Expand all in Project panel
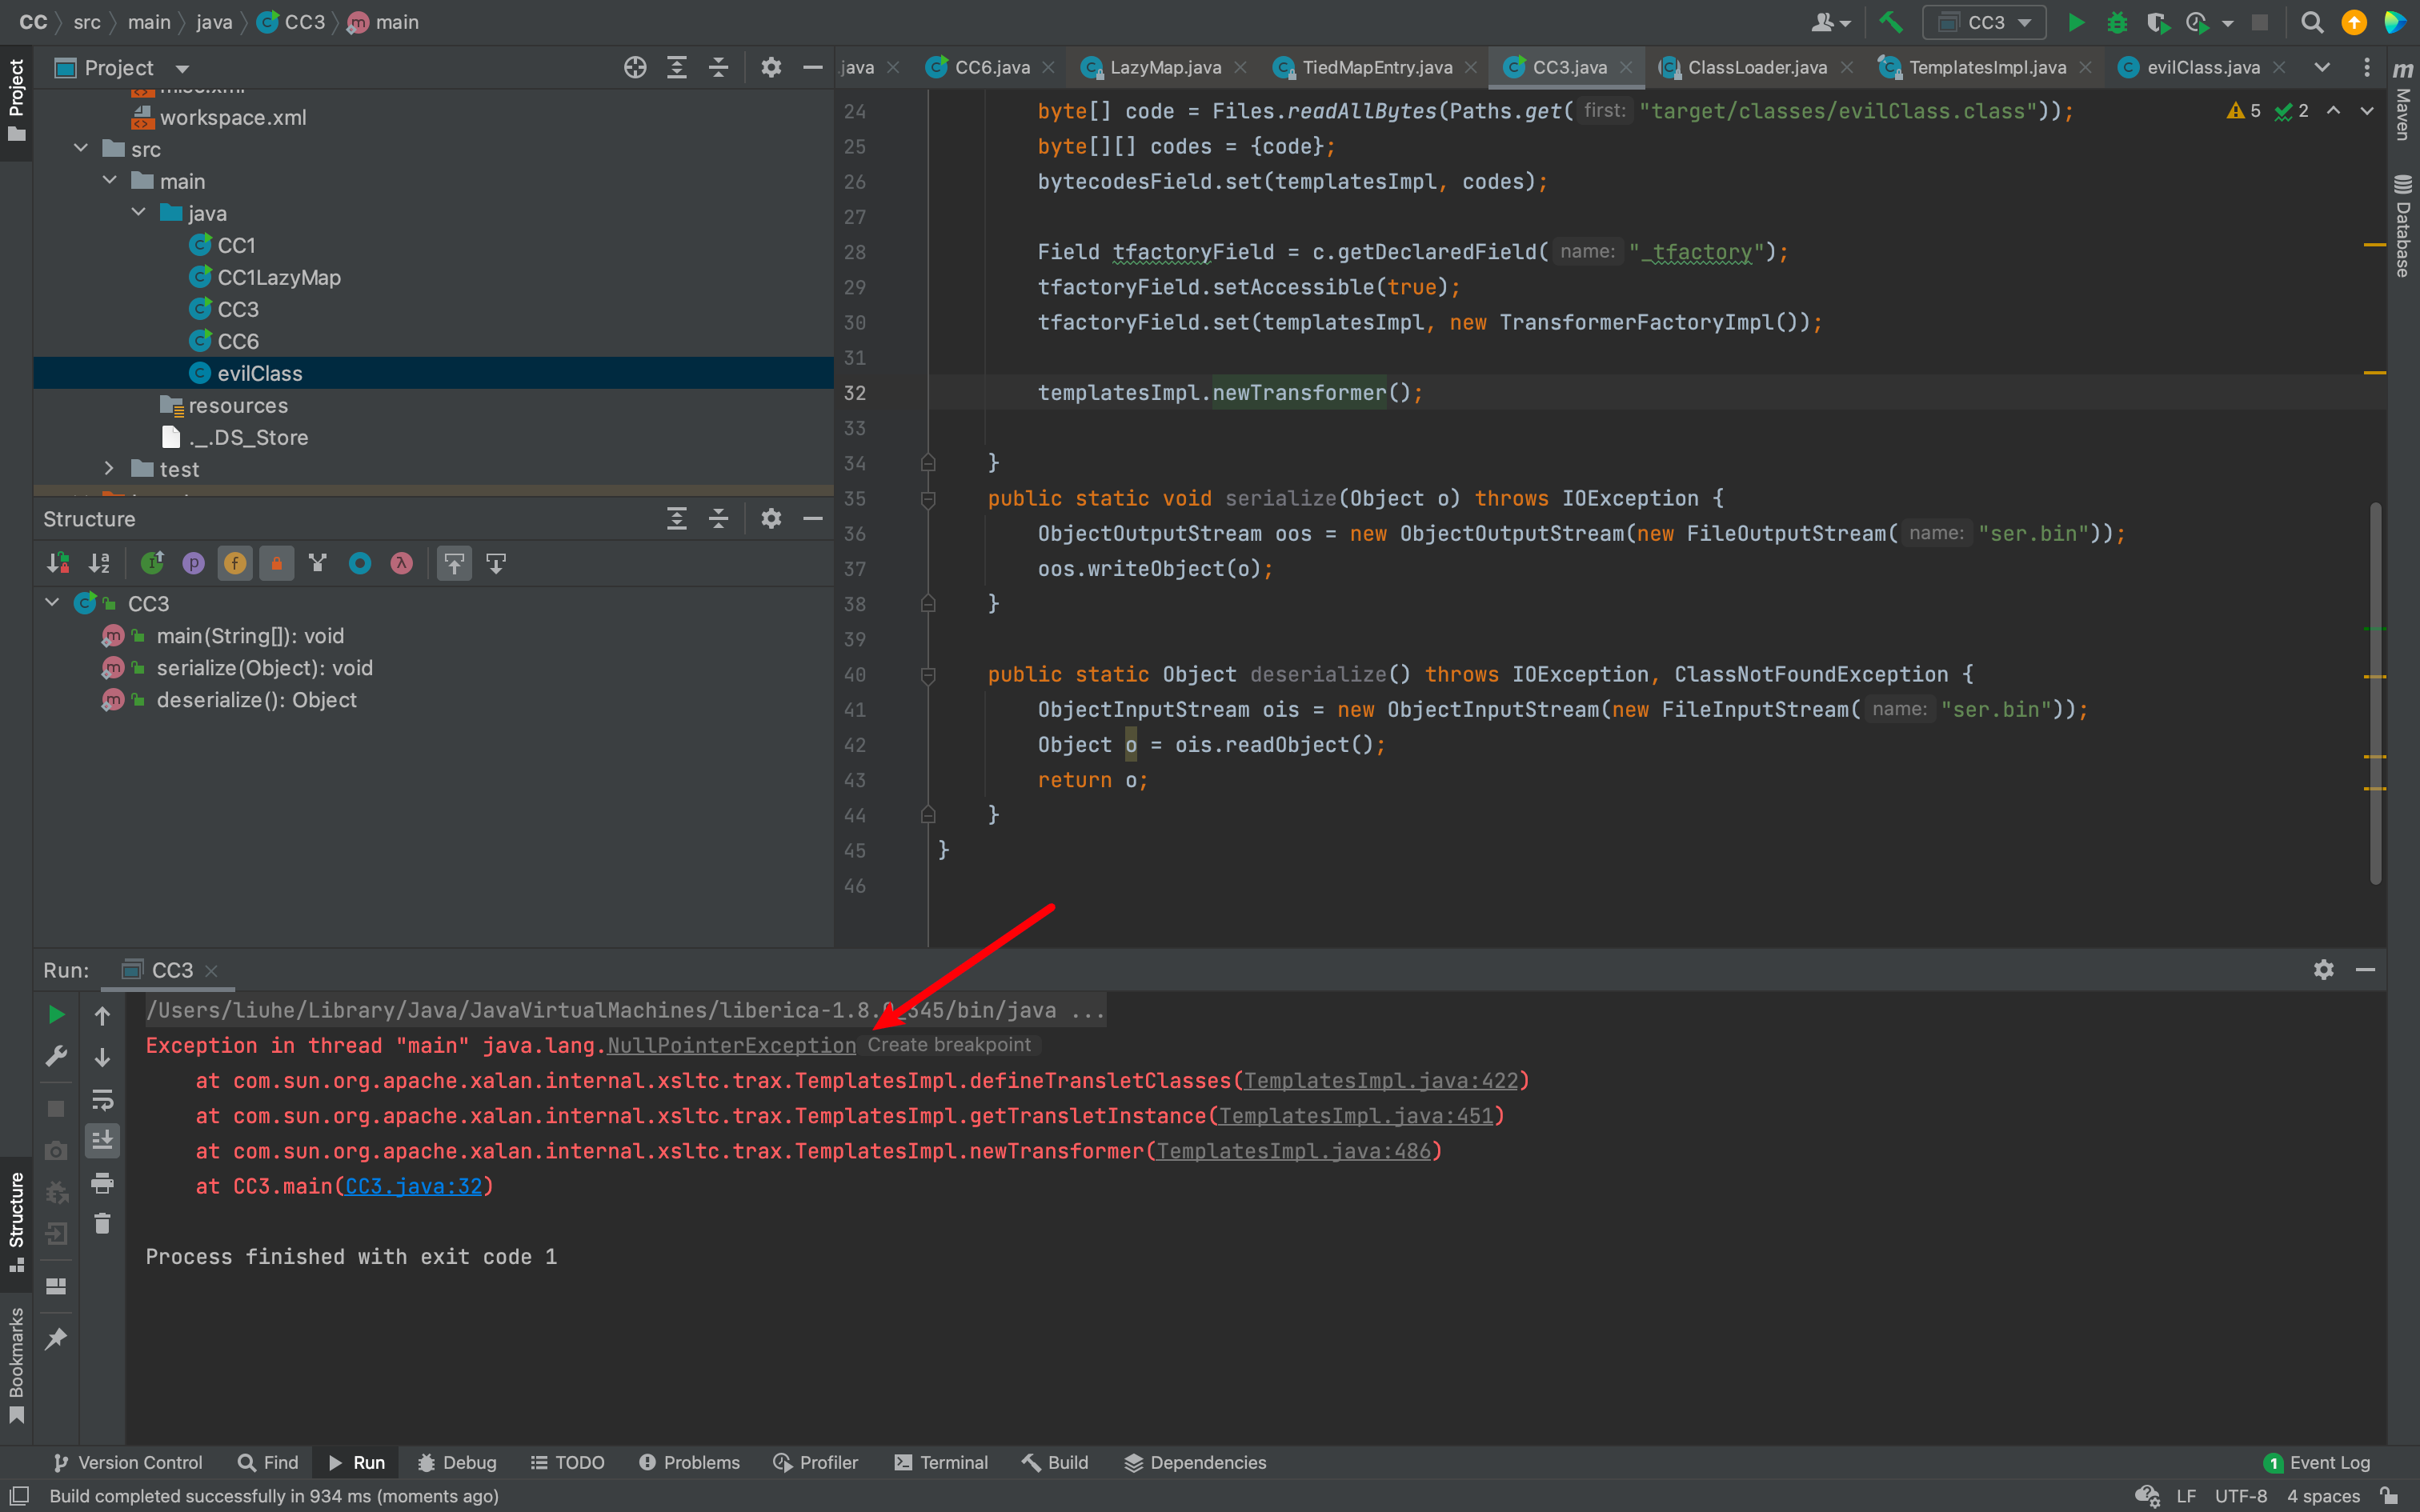Image resolution: width=2420 pixels, height=1512 pixels. point(677,67)
